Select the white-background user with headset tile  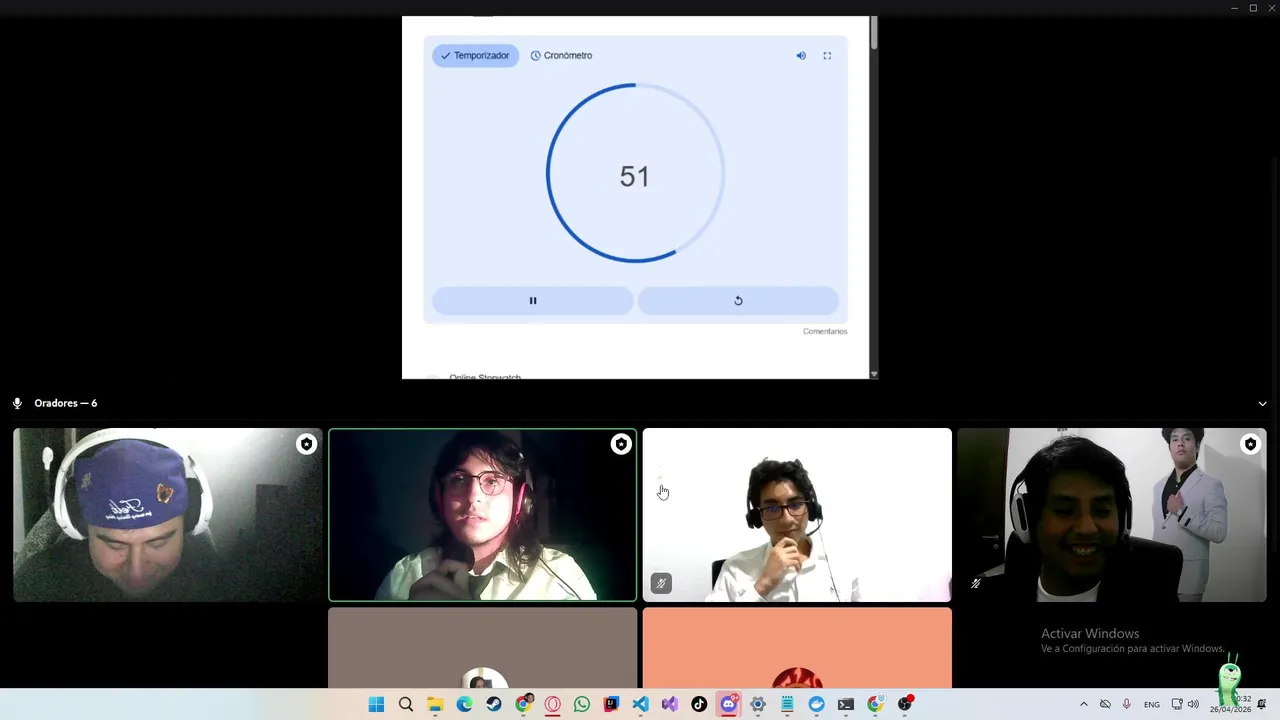[797, 515]
